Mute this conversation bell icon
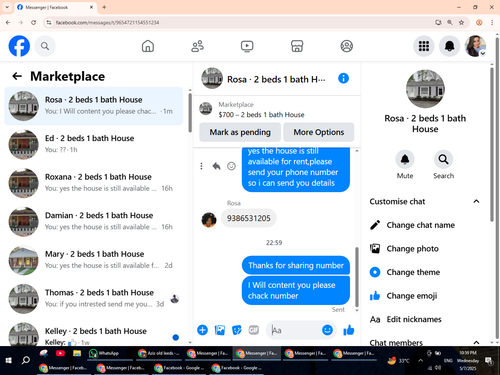 405,160
